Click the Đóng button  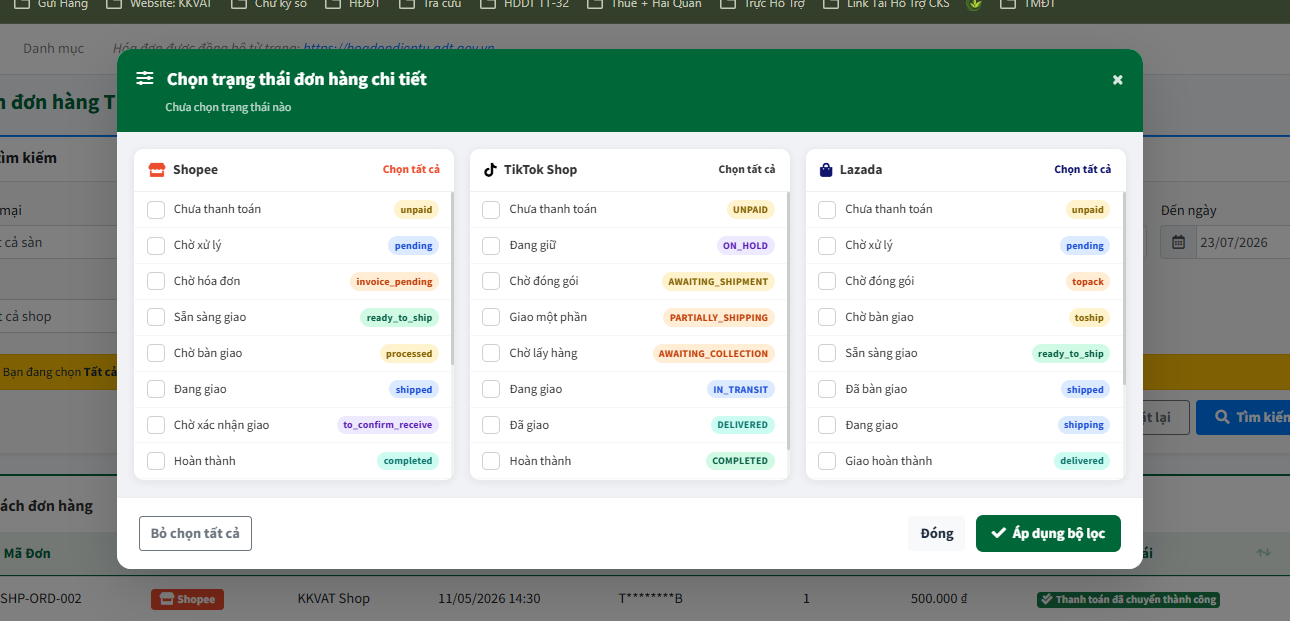(x=937, y=534)
